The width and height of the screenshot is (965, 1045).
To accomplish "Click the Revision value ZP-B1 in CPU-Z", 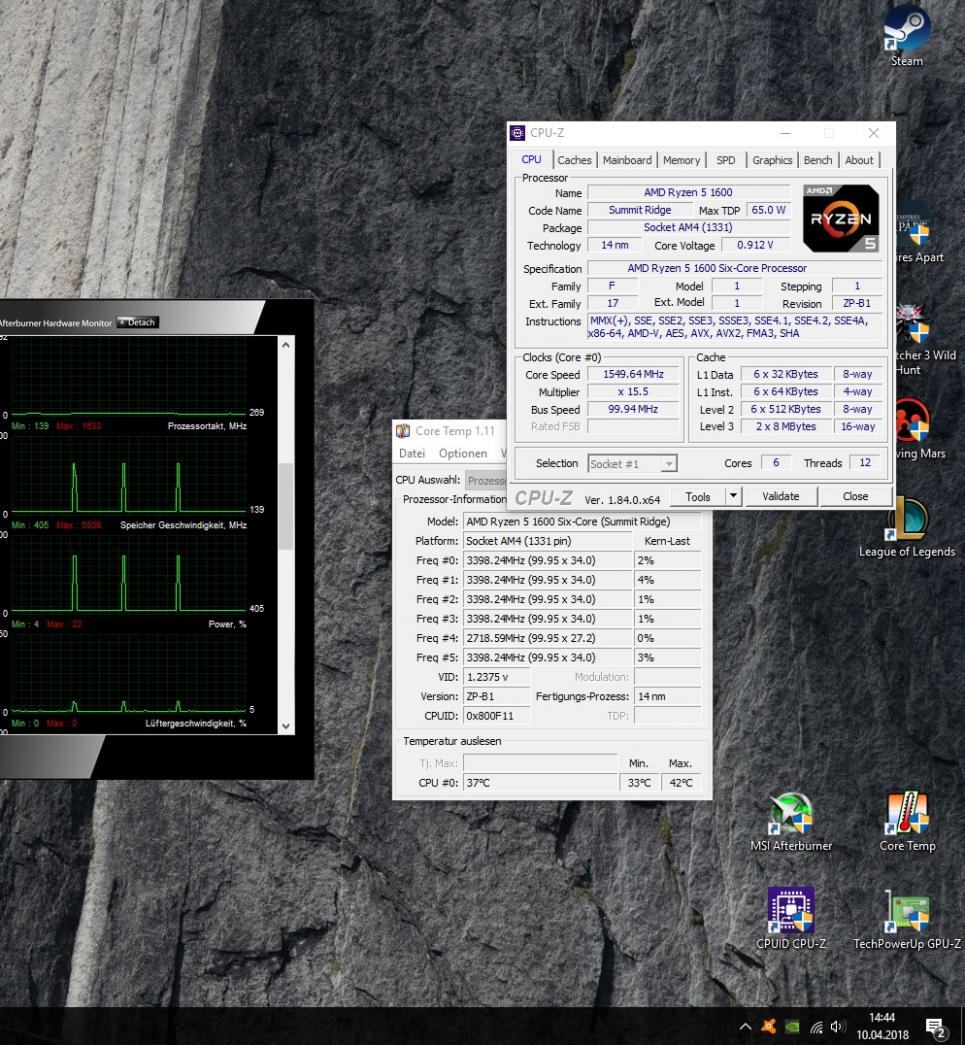I will coord(856,303).
